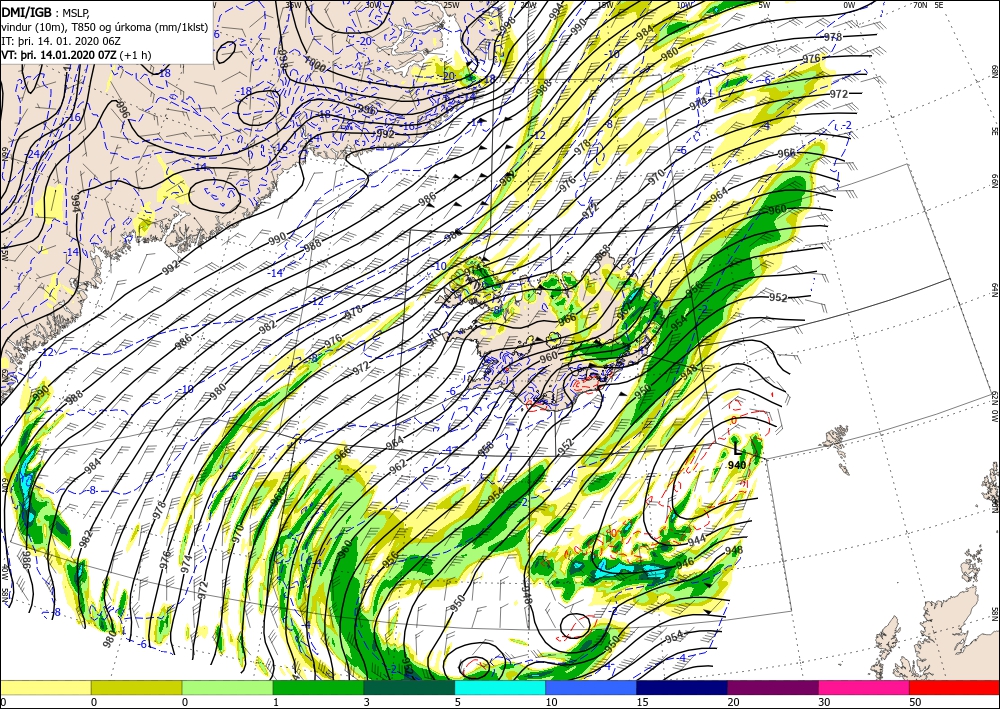1000x709 pixels.
Task: Click the IT: þri. 14. 01. 2020 06Z line
Action: 62,40
